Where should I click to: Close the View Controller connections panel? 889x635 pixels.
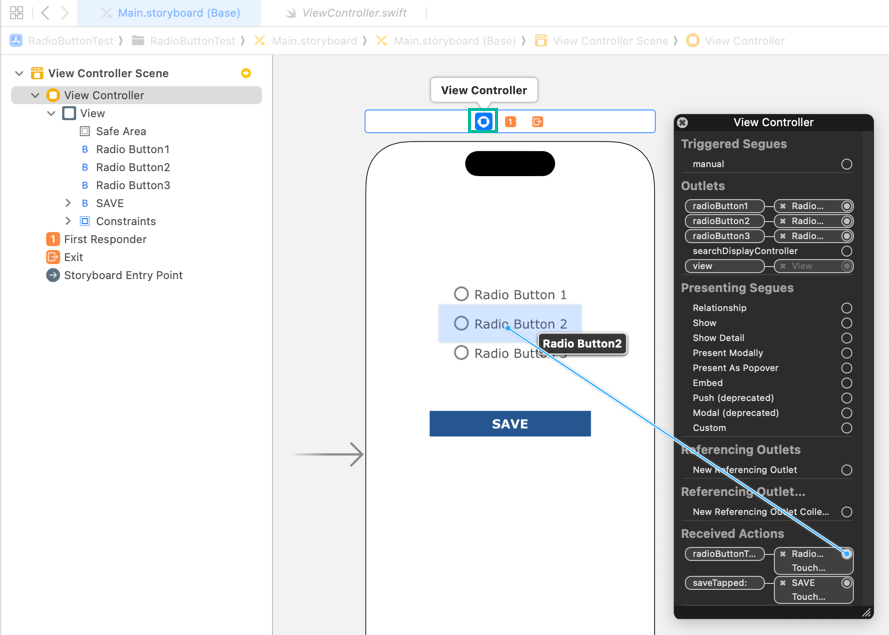pyautogui.click(x=682, y=122)
